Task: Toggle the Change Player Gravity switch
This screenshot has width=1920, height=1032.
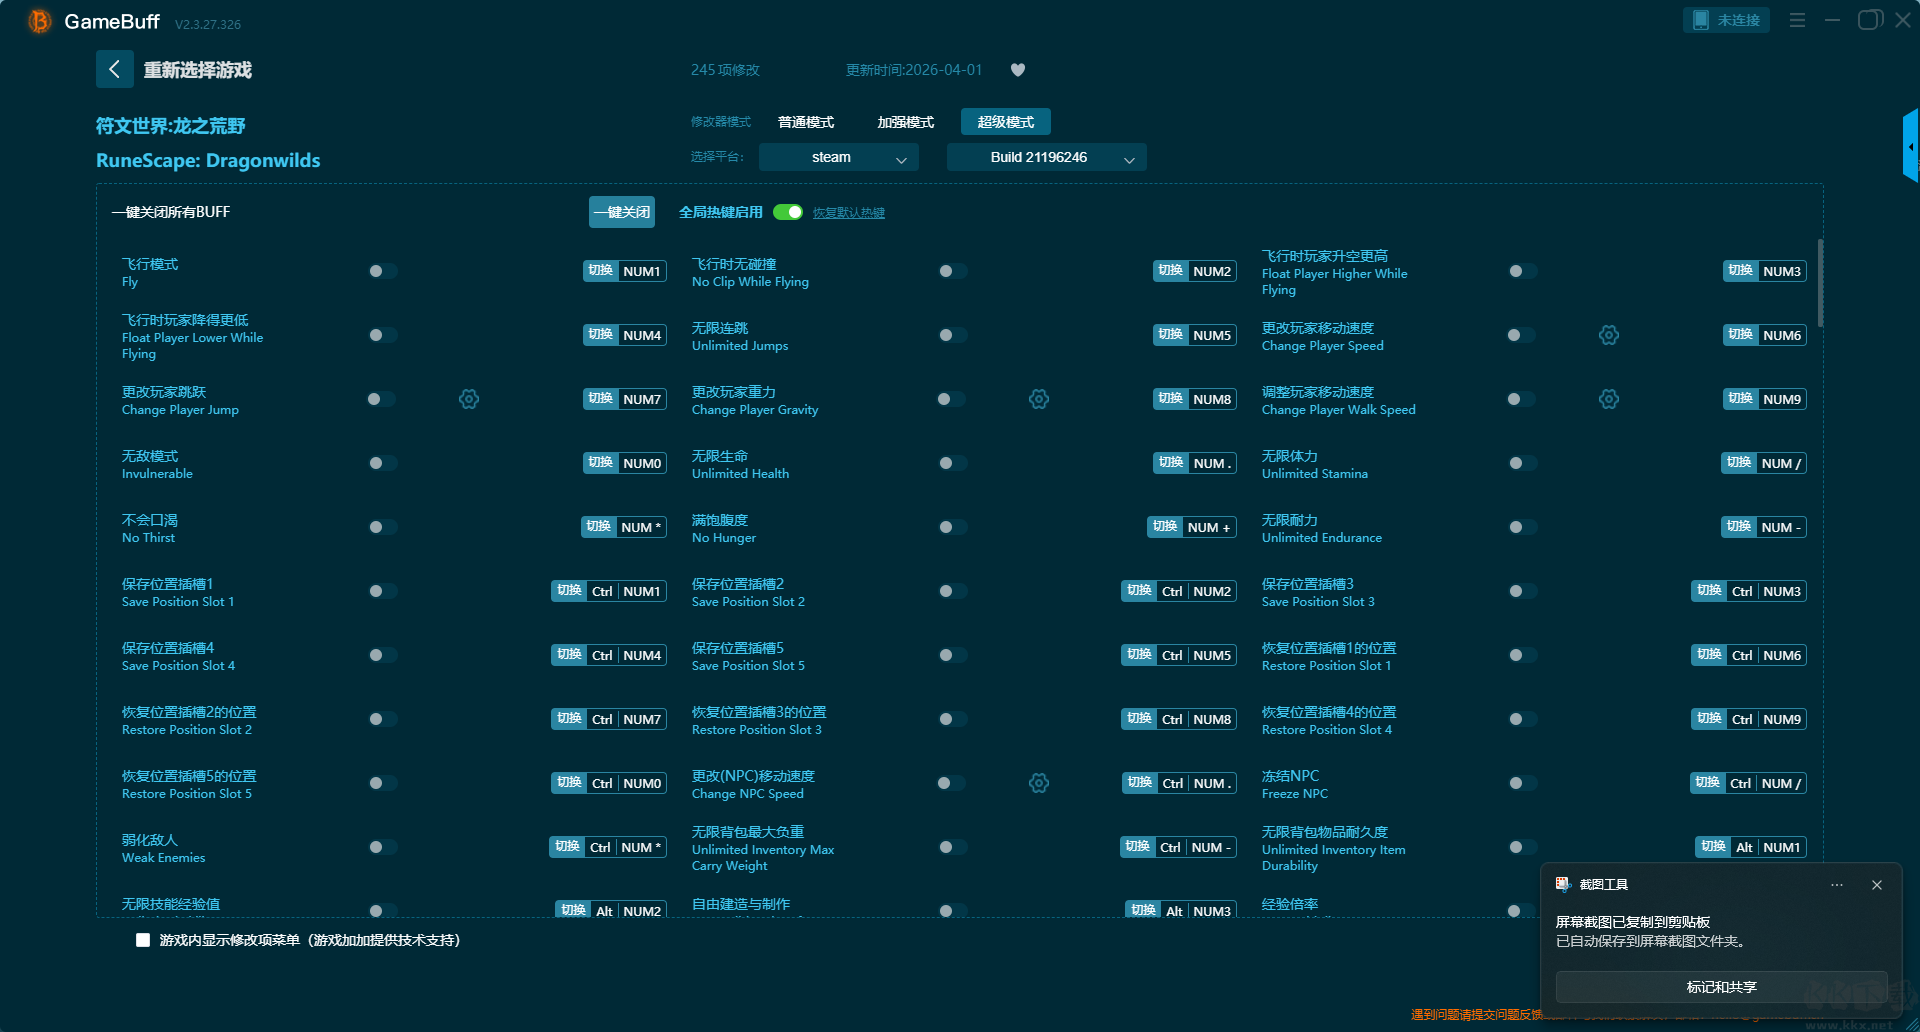Action: click(952, 399)
